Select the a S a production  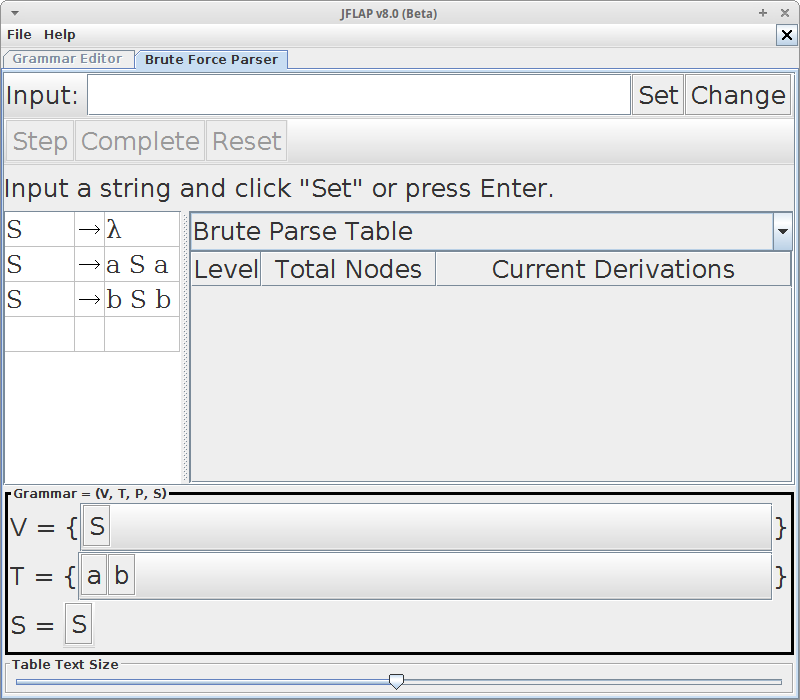[137, 265]
